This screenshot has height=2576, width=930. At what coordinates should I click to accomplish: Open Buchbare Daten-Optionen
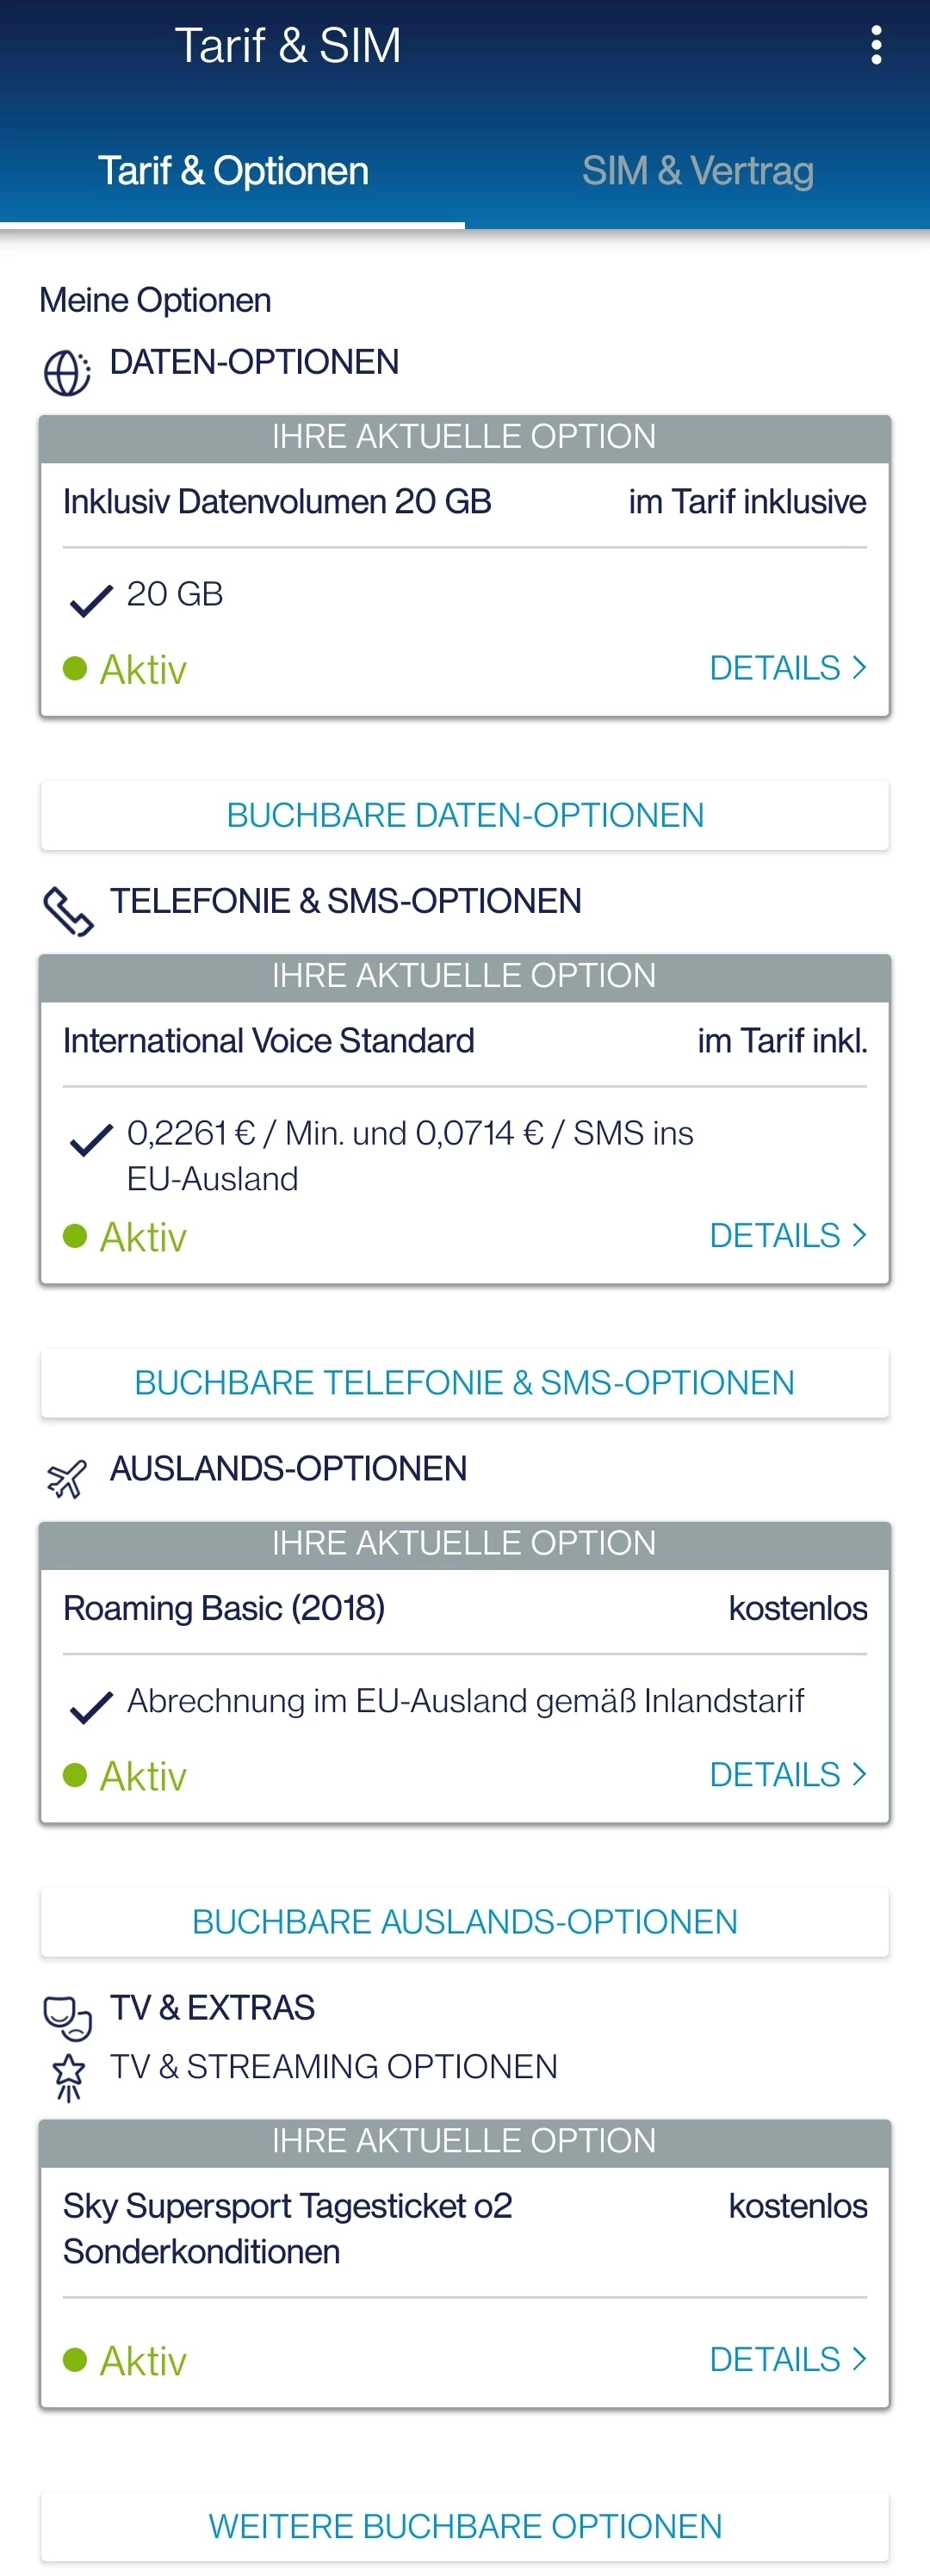coord(465,815)
